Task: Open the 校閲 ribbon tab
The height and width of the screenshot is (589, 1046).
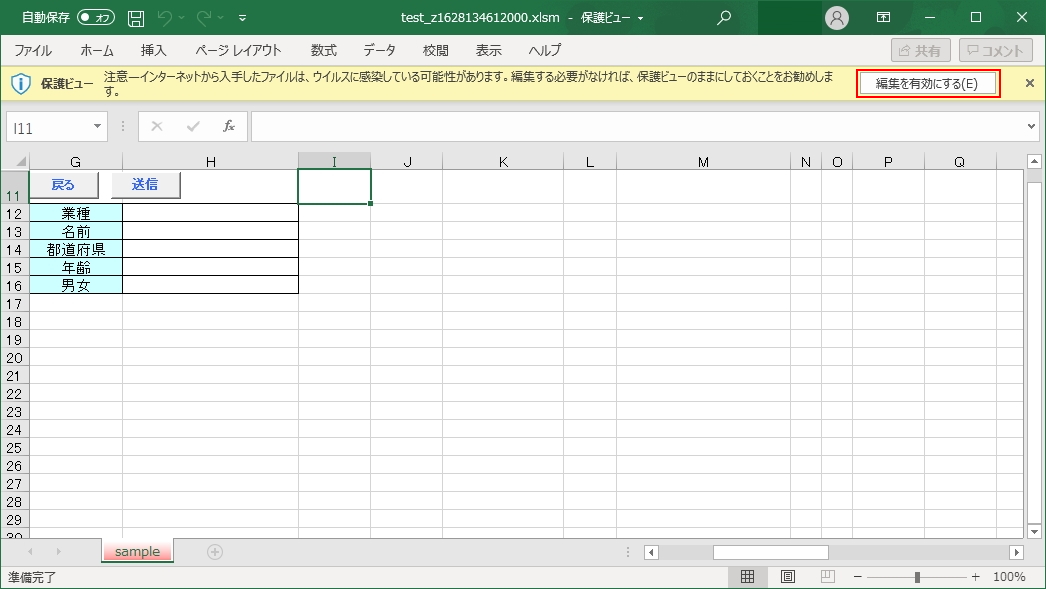Action: click(436, 51)
